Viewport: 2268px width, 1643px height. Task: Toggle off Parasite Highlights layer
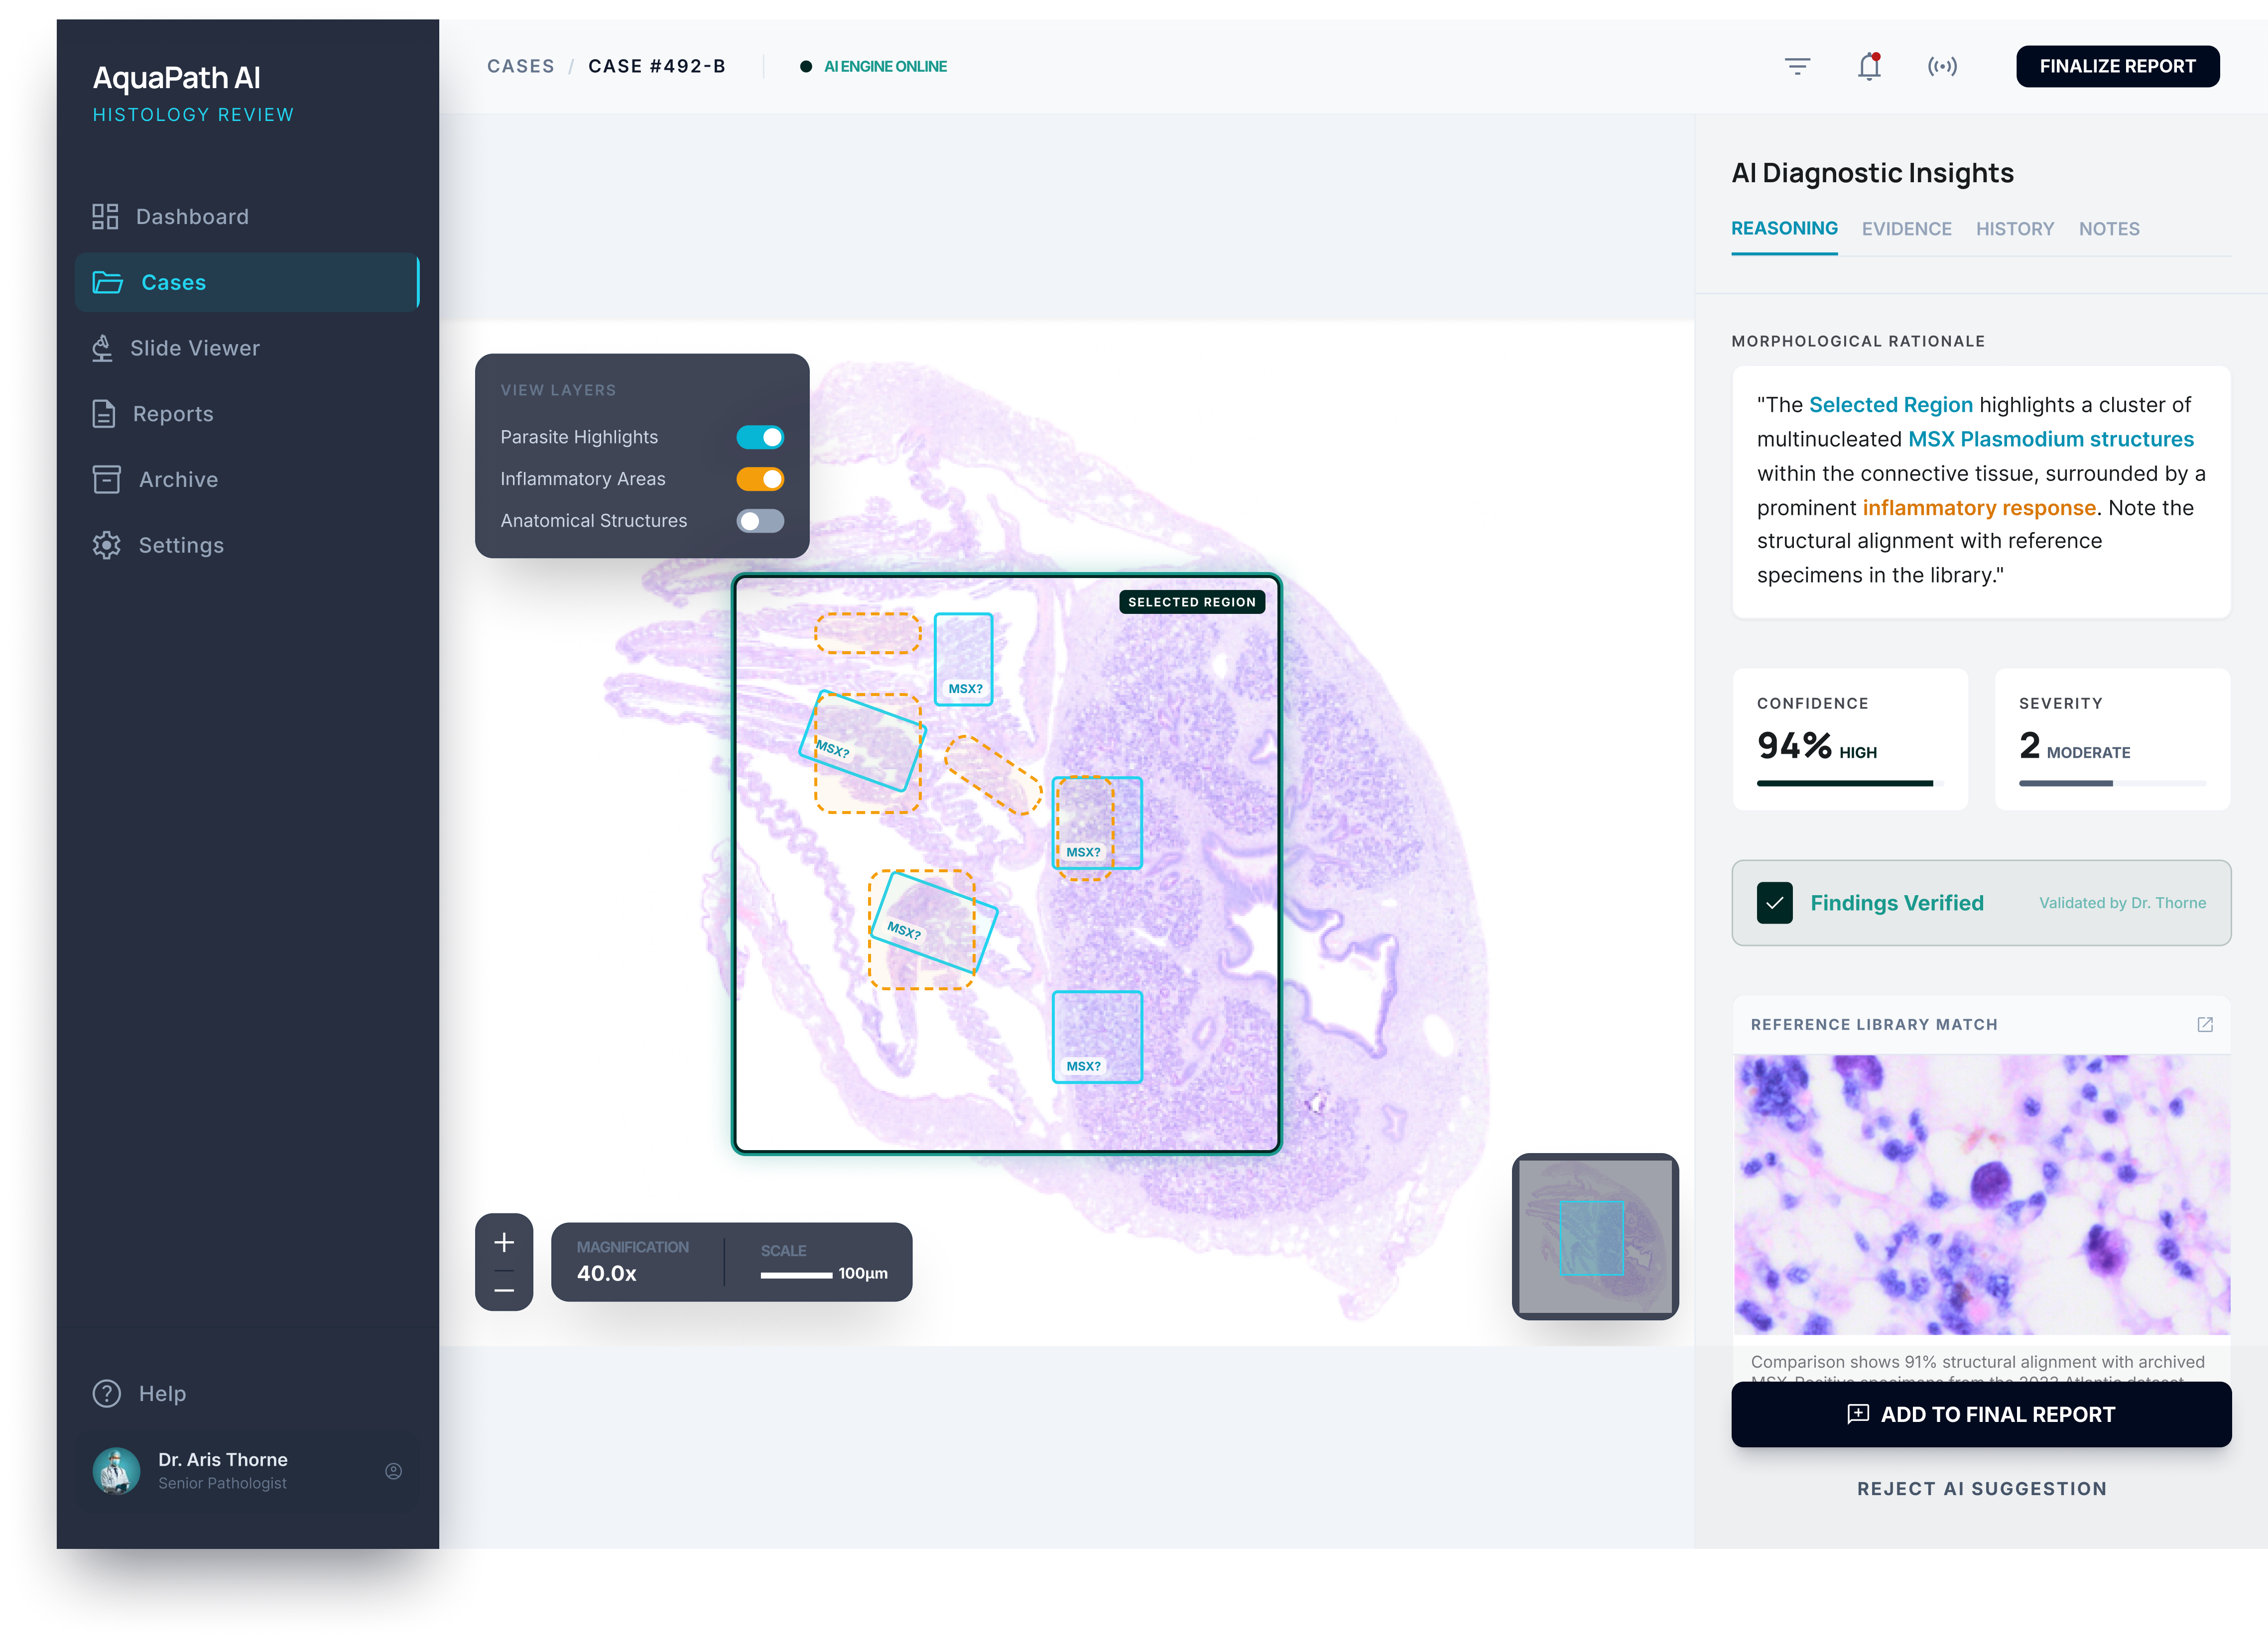click(x=760, y=437)
